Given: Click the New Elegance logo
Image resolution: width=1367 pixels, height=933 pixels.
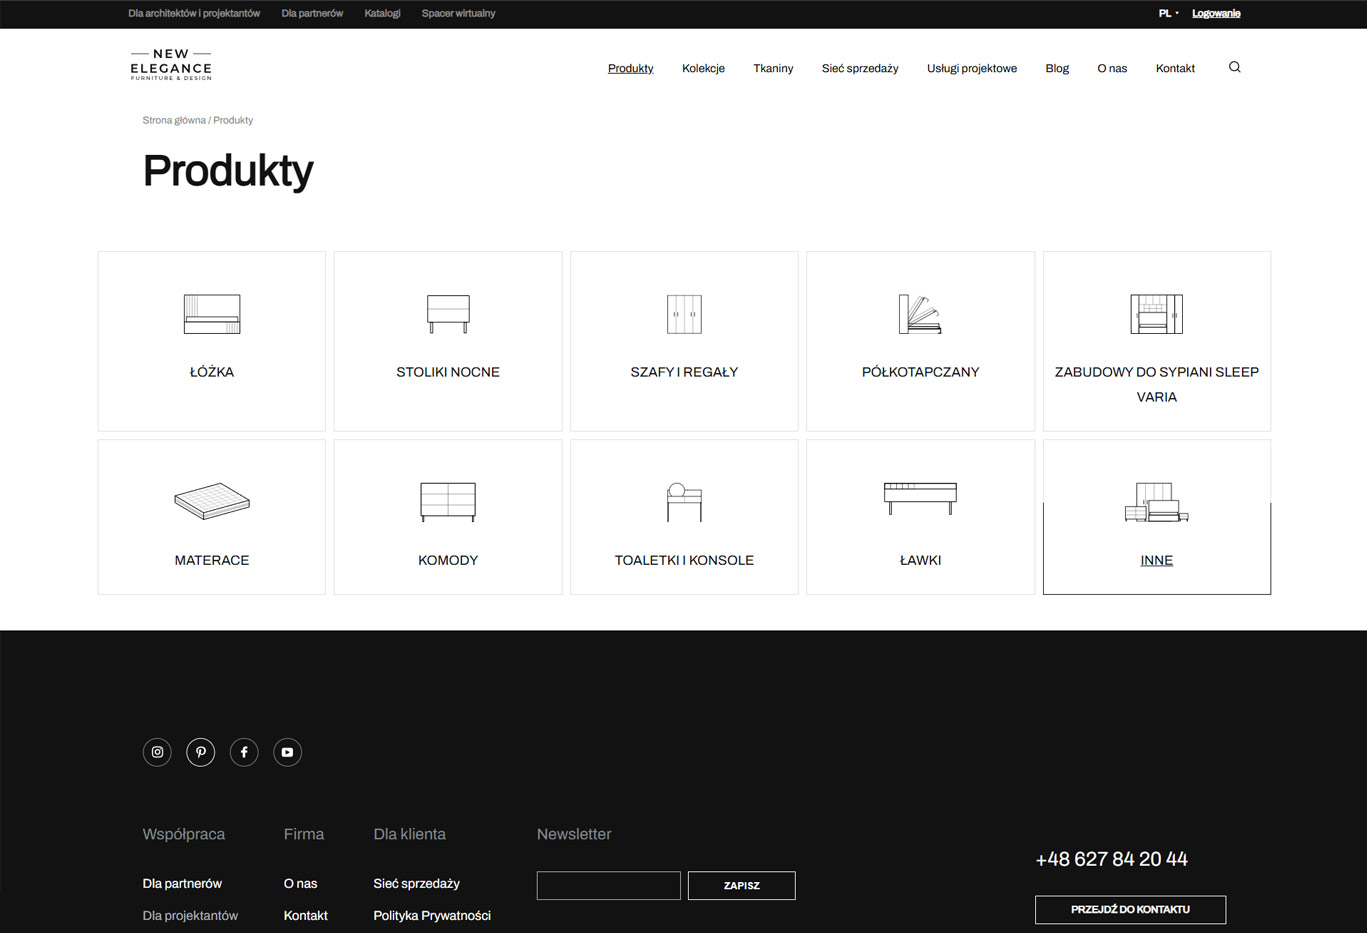Looking at the screenshot, I should (171, 65).
